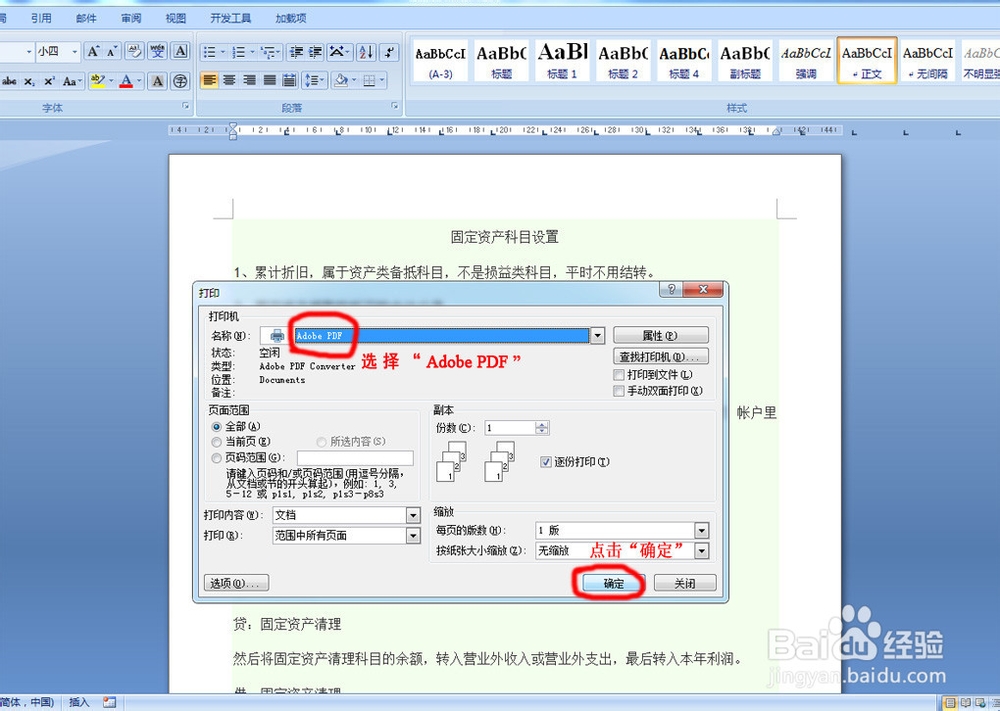
Task: Open the font color dropdown arrow
Action: (x=139, y=81)
